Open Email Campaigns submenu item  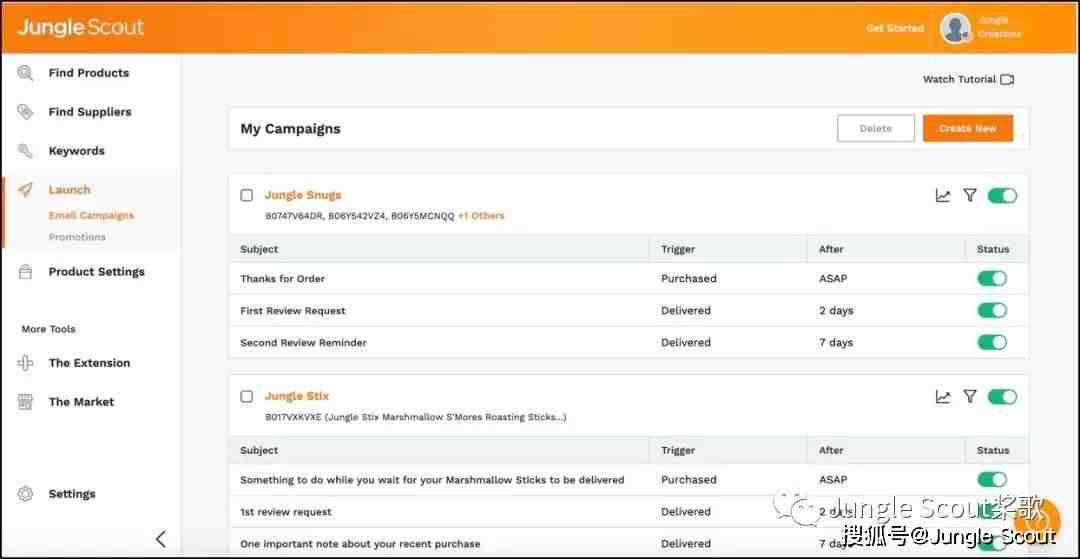91,215
